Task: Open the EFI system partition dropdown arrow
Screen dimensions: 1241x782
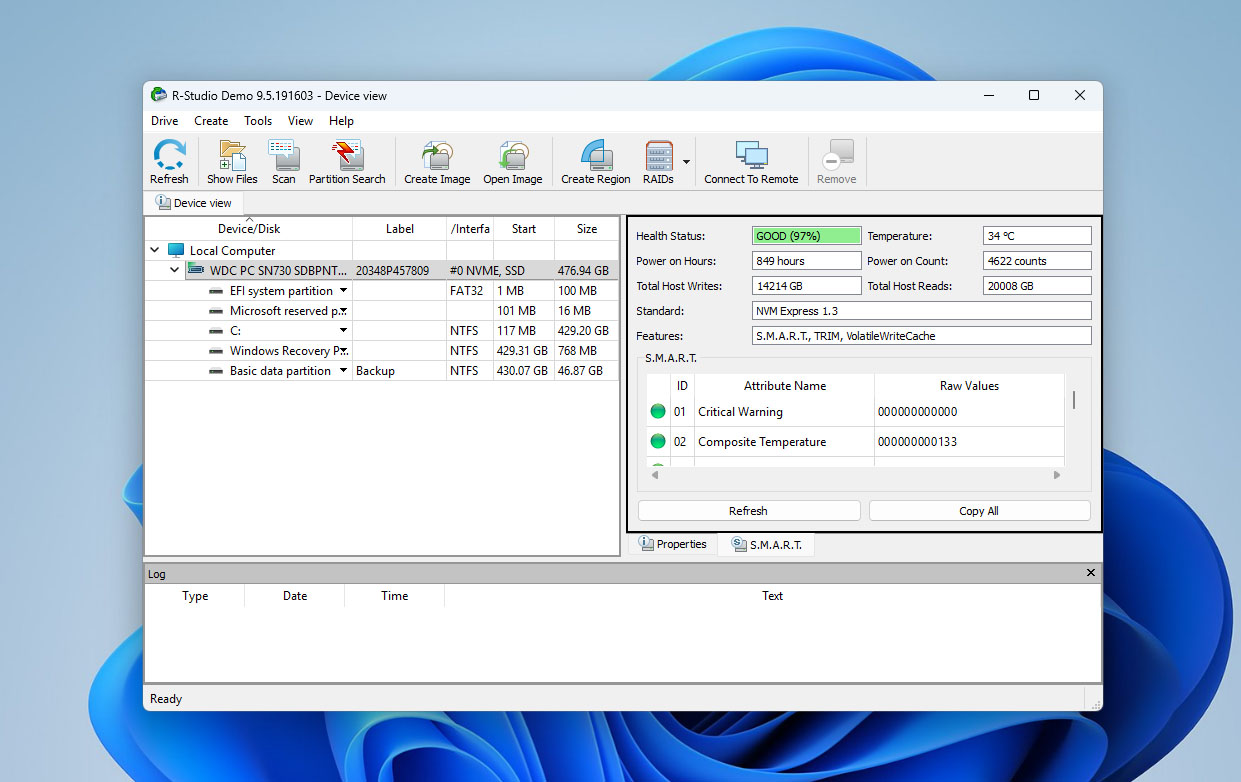Action: (x=343, y=290)
